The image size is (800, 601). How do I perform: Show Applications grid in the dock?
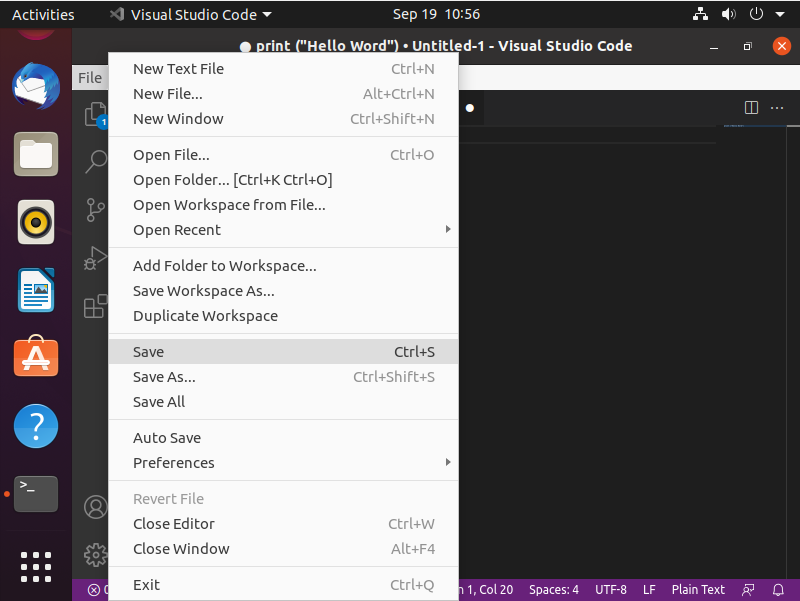[36, 567]
